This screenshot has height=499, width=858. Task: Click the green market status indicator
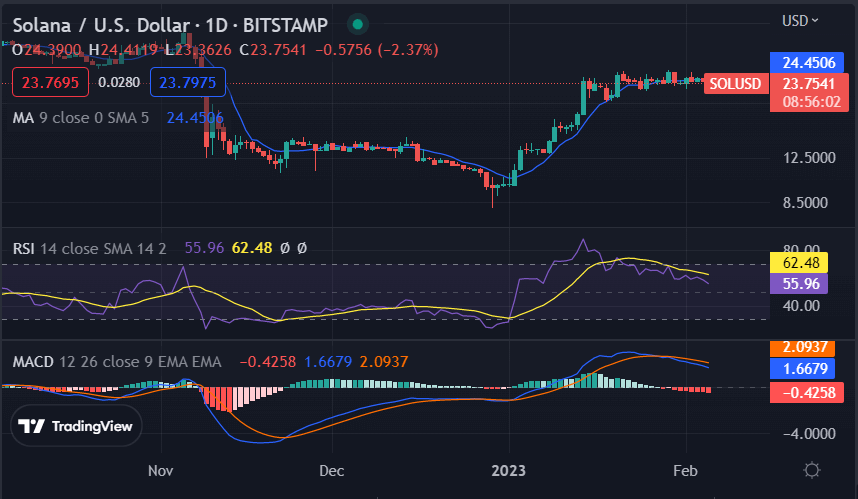pyautogui.click(x=358, y=23)
